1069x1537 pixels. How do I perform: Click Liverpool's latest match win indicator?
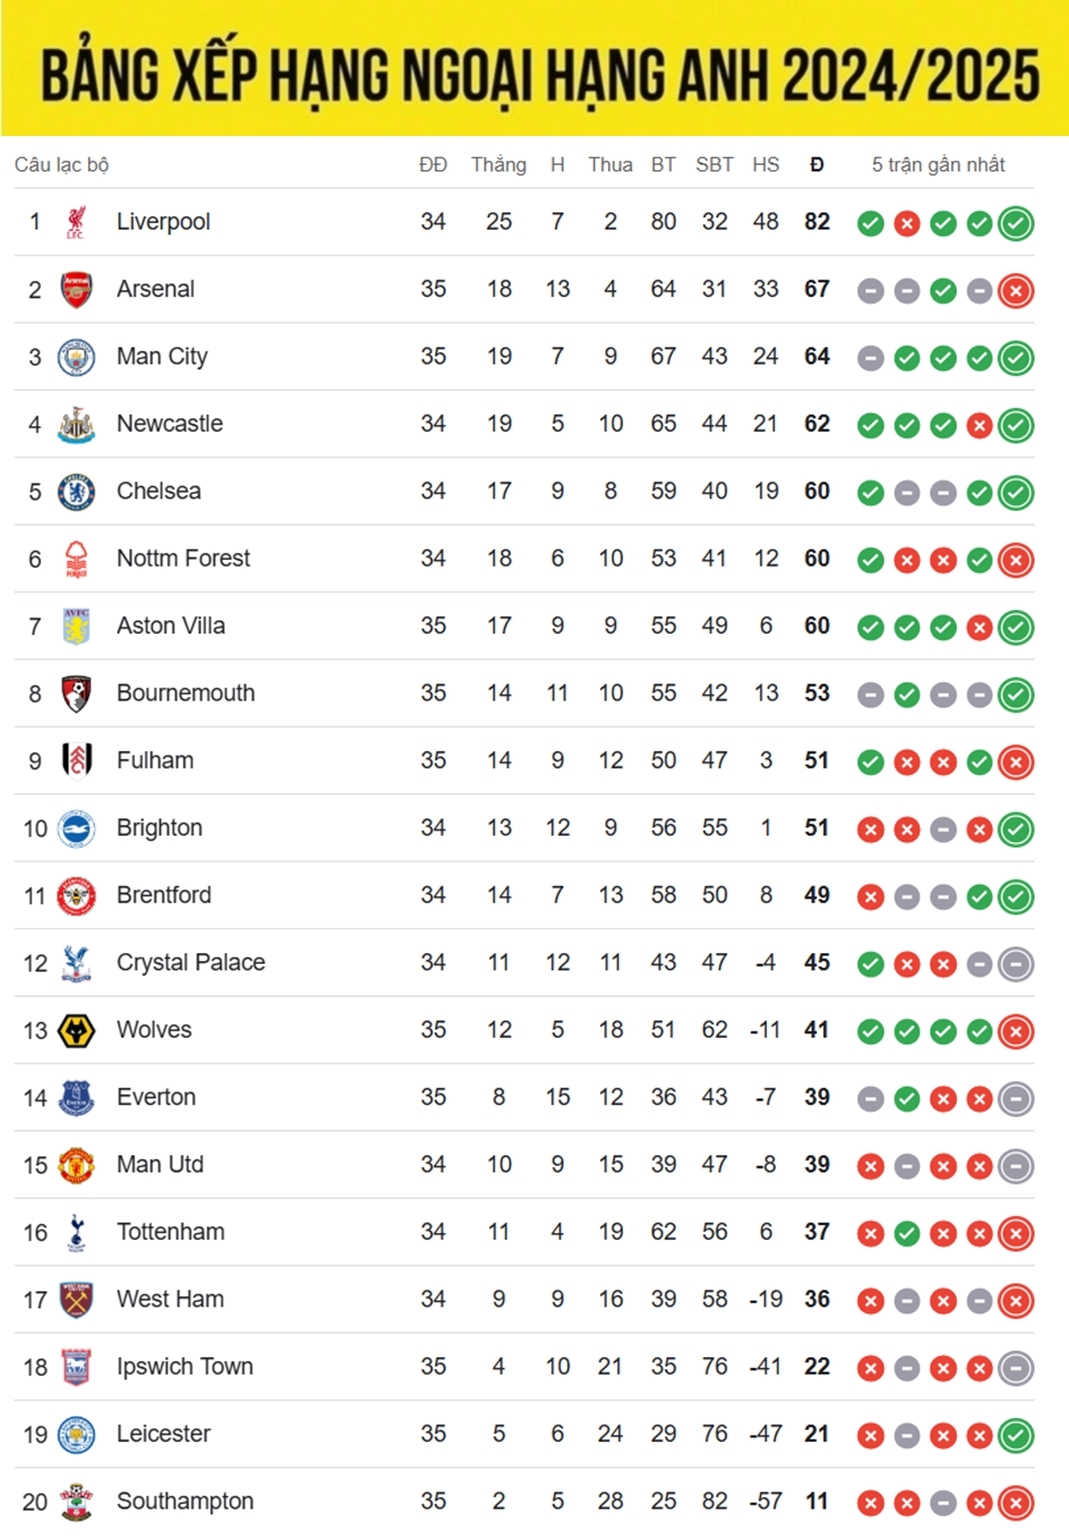pos(1016,224)
